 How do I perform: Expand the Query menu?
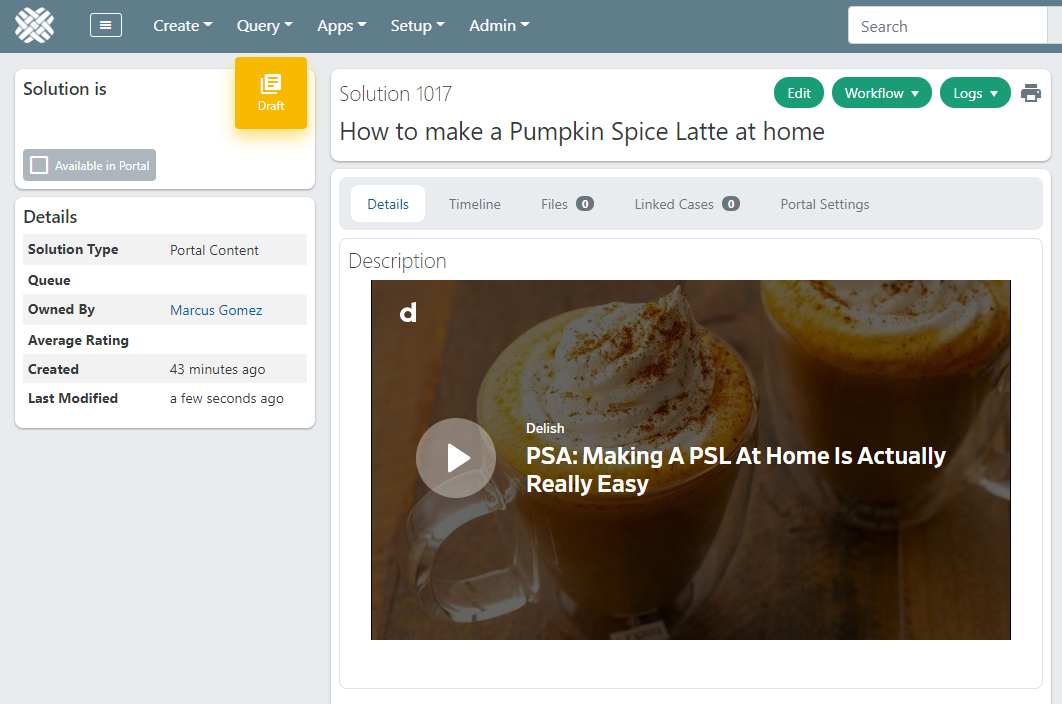click(x=264, y=26)
